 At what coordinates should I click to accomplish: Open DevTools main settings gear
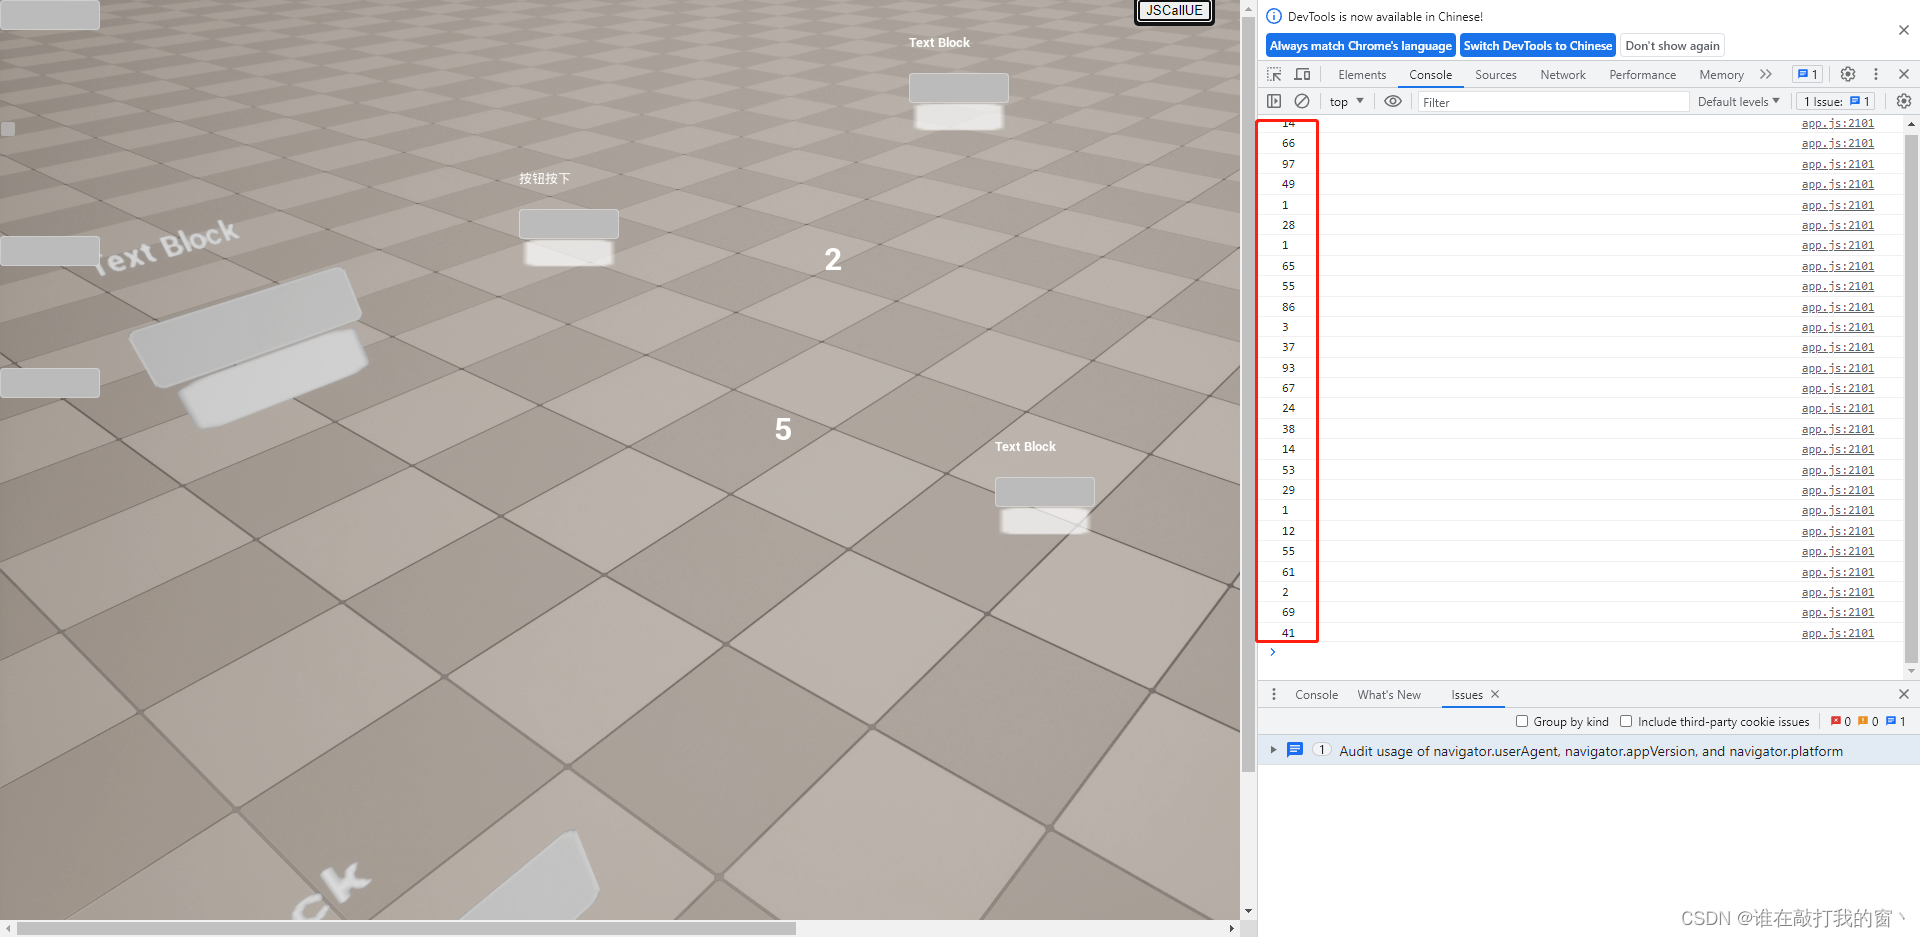point(1848,74)
